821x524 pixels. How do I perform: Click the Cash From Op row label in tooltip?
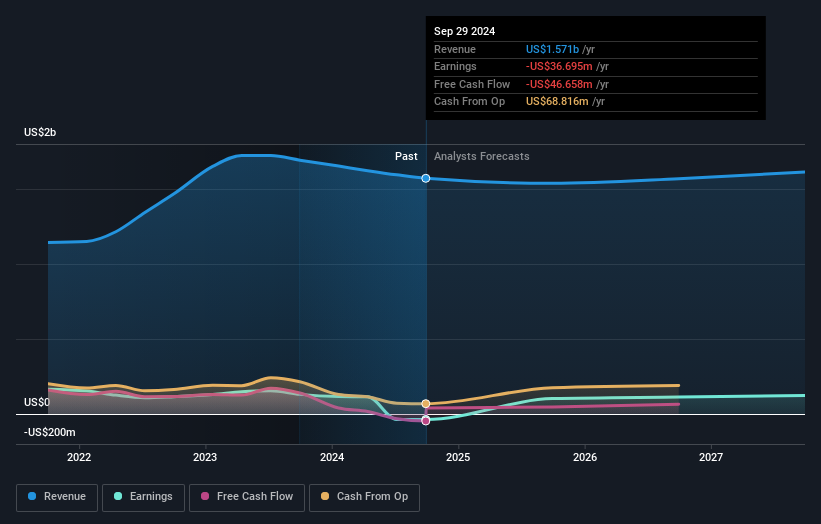(x=469, y=102)
